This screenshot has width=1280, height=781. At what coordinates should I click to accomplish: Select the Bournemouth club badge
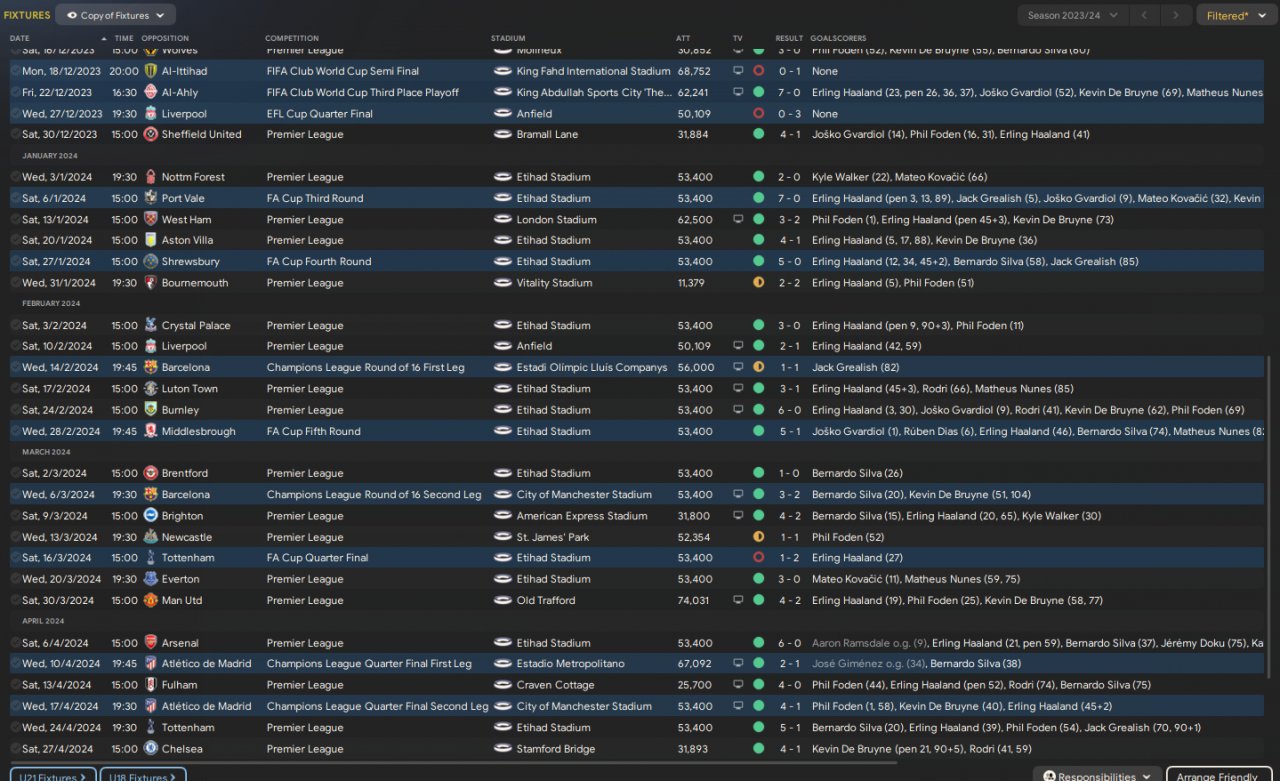[x=151, y=283]
